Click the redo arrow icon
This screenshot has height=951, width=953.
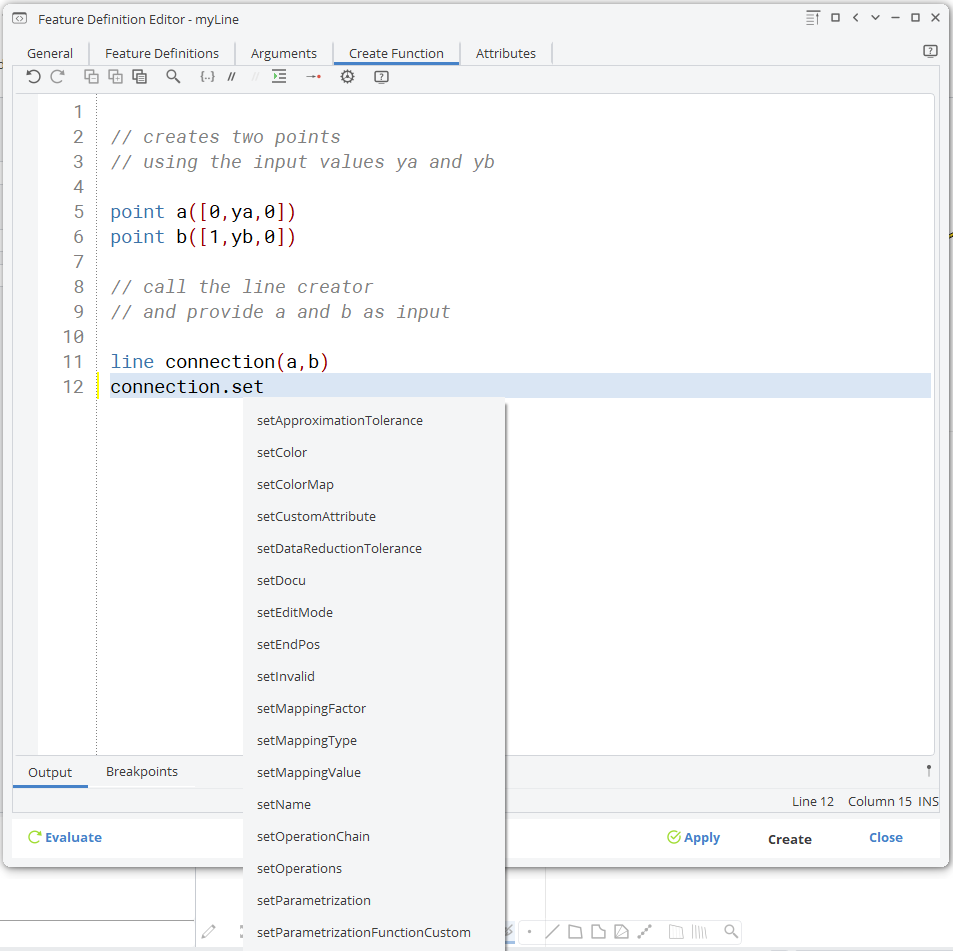[57, 77]
